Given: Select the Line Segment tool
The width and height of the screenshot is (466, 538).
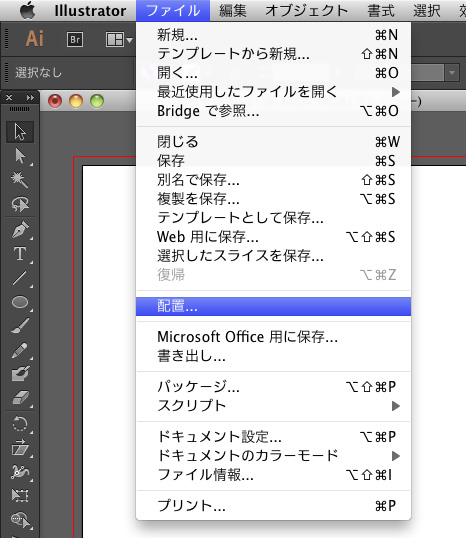Looking at the screenshot, I should [x=20, y=278].
